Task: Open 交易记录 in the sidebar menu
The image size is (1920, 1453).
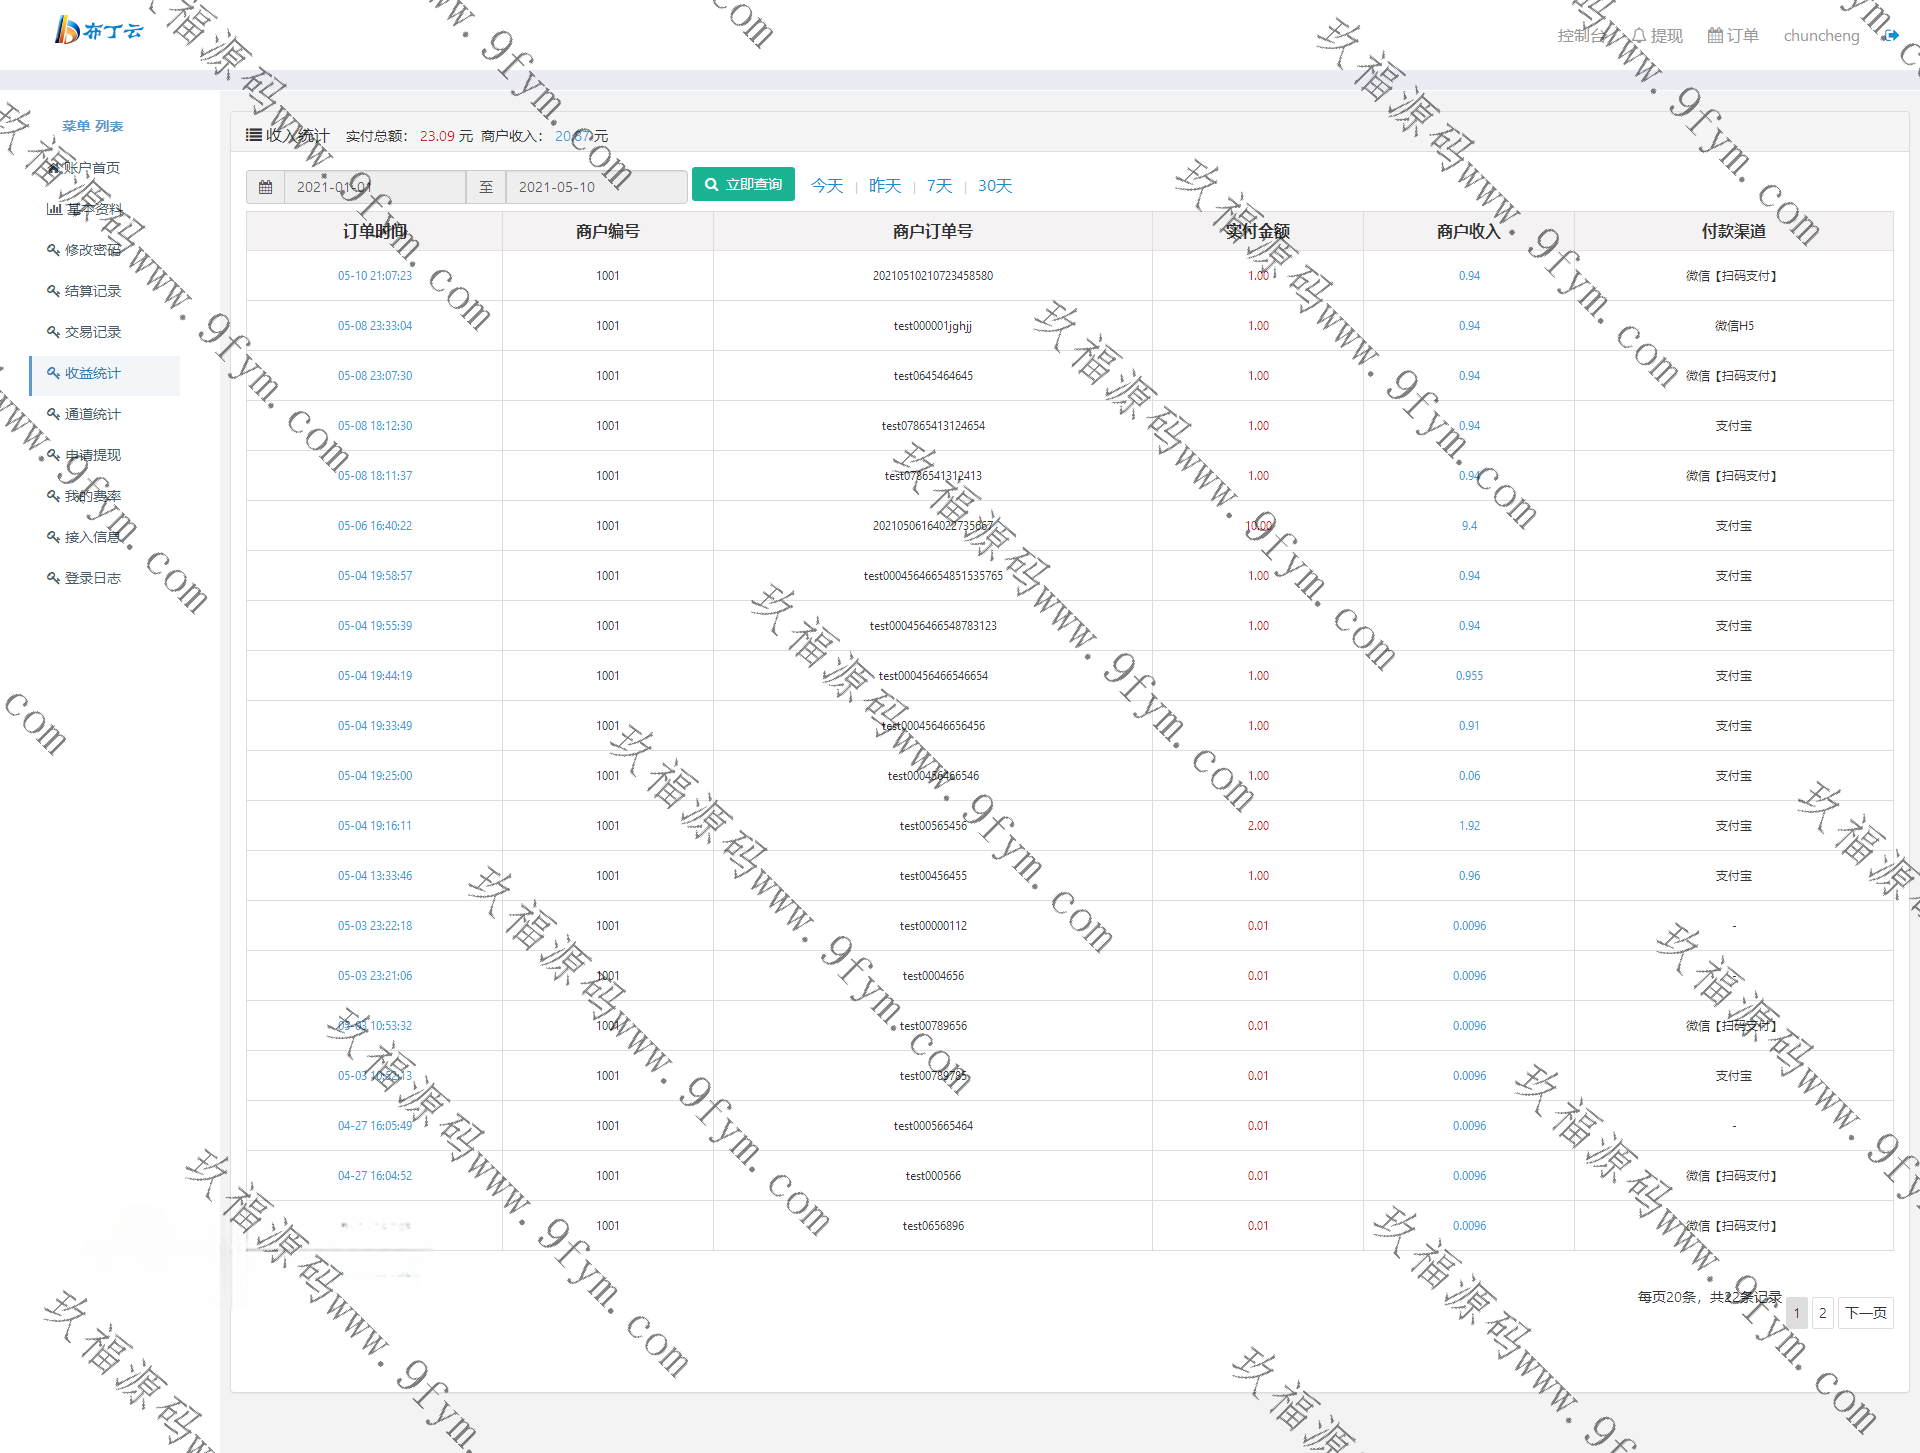Action: click(x=92, y=332)
